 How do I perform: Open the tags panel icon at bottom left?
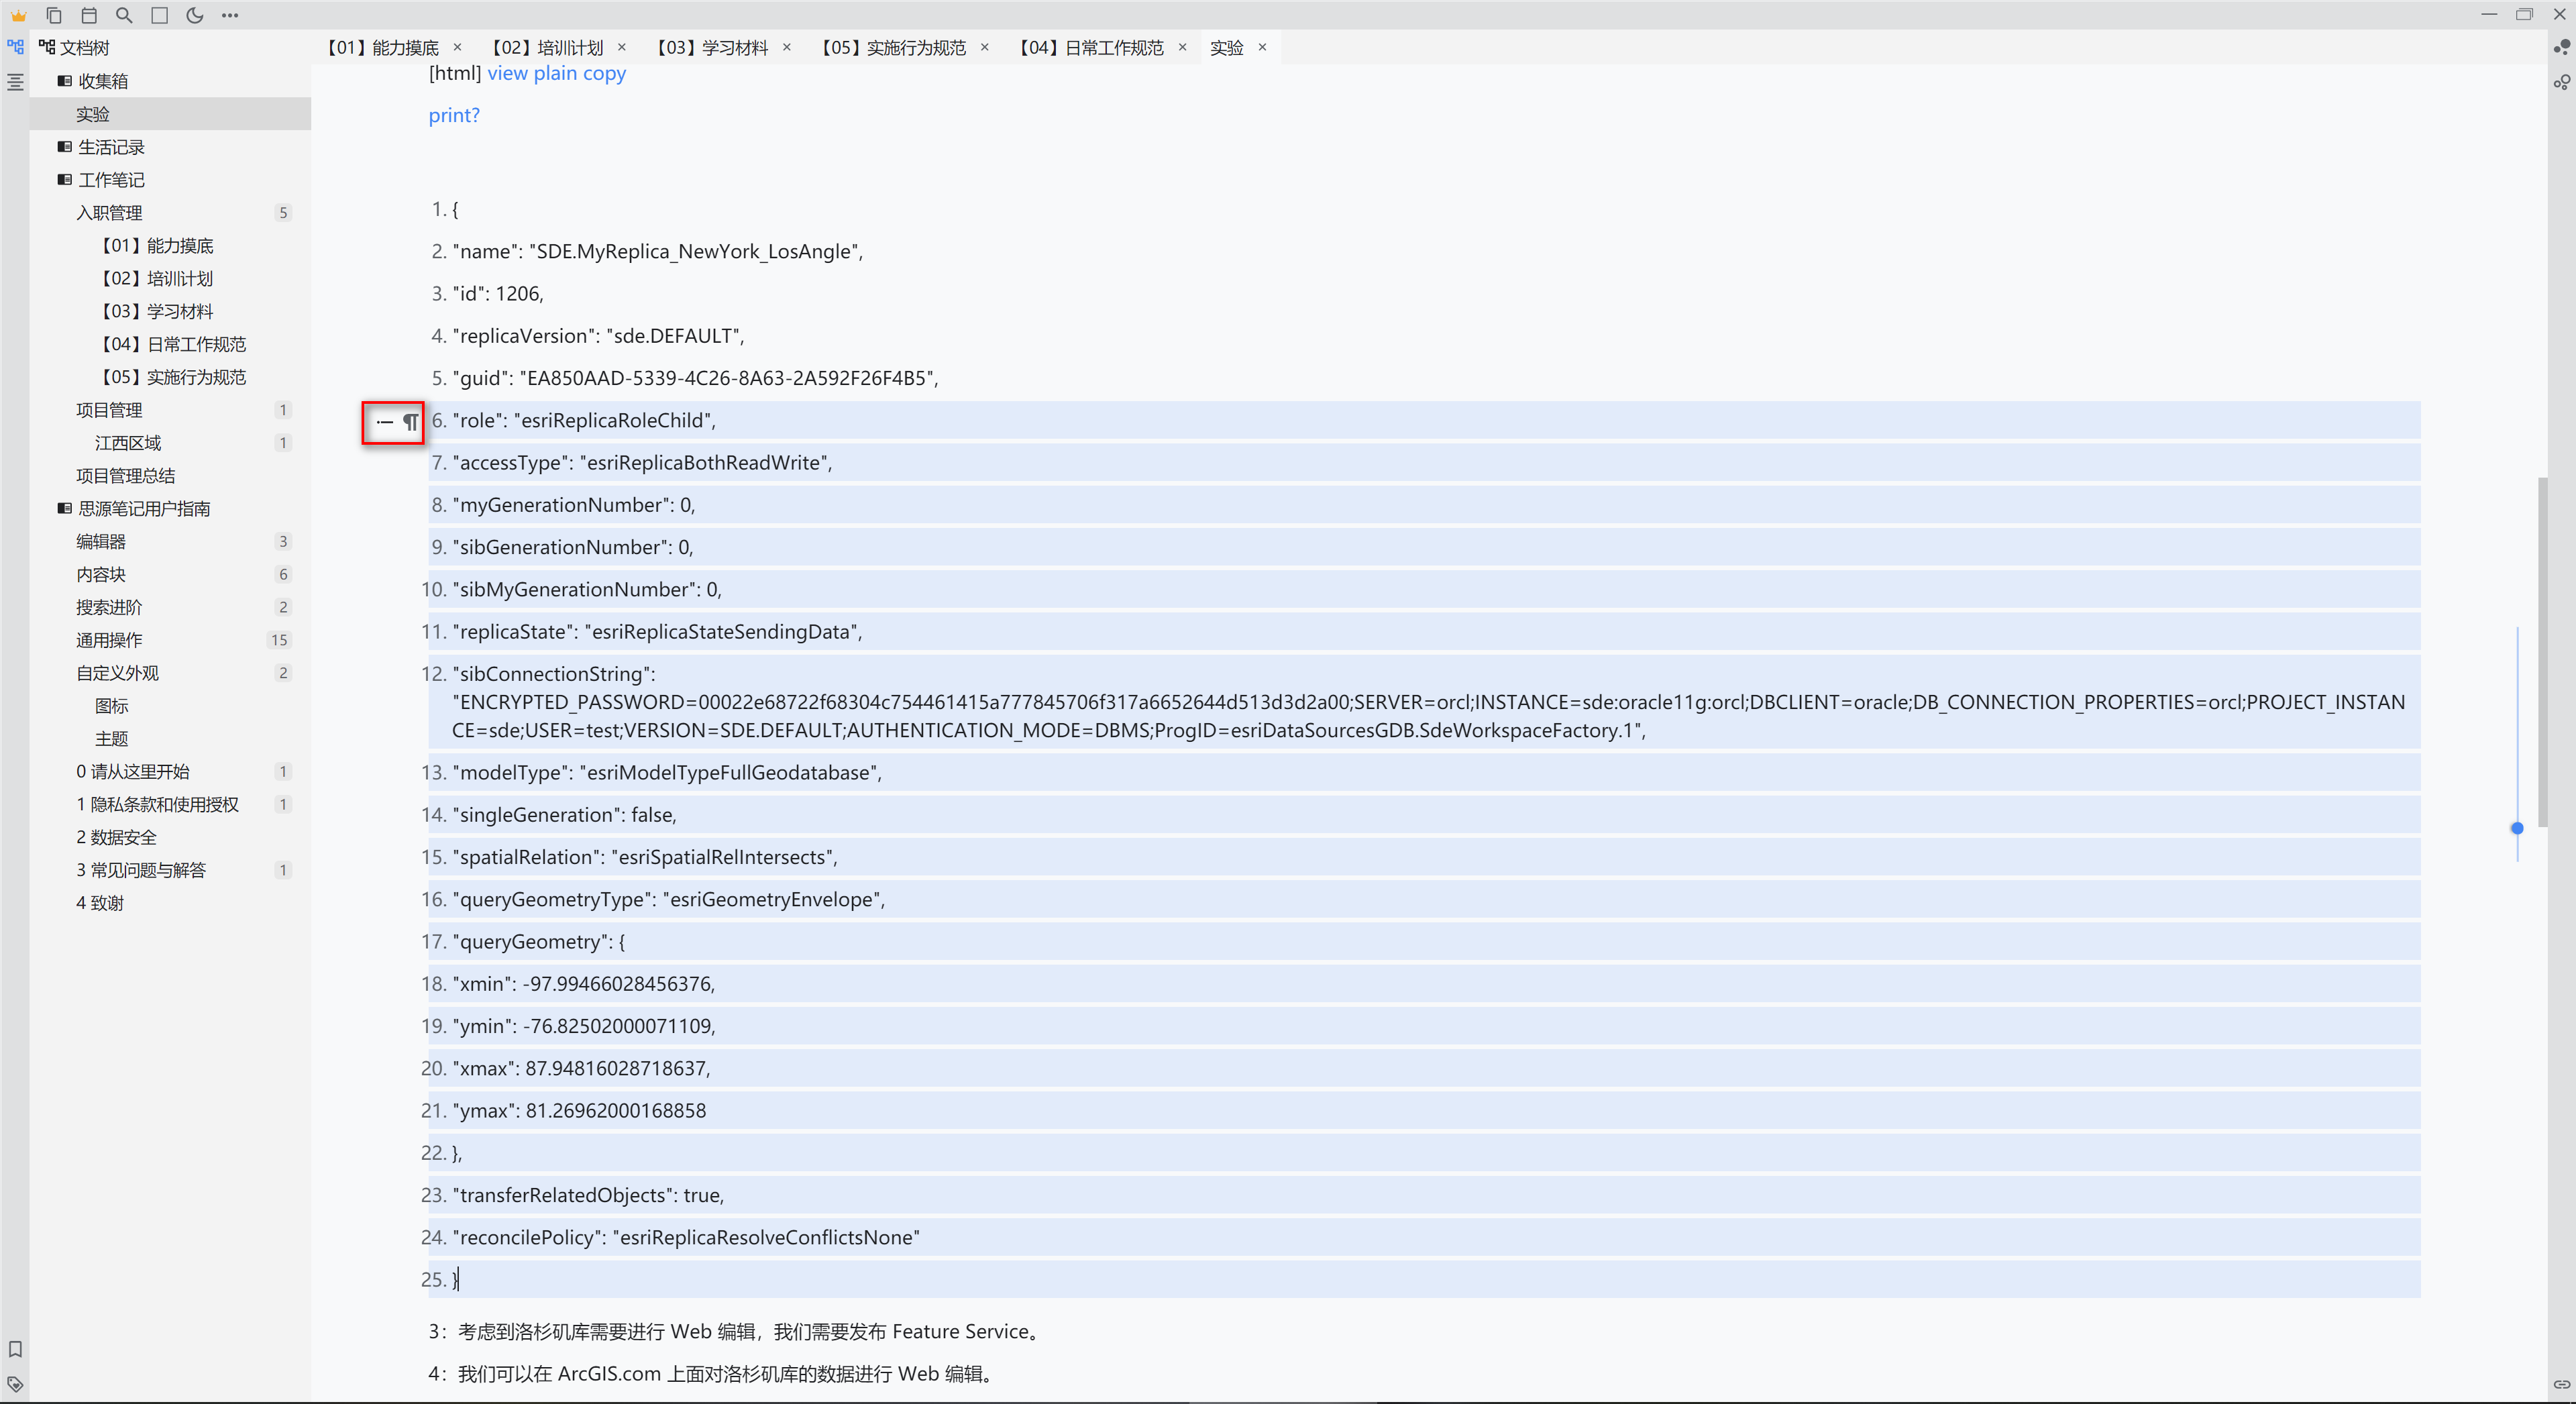pyautogui.click(x=15, y=1384)
